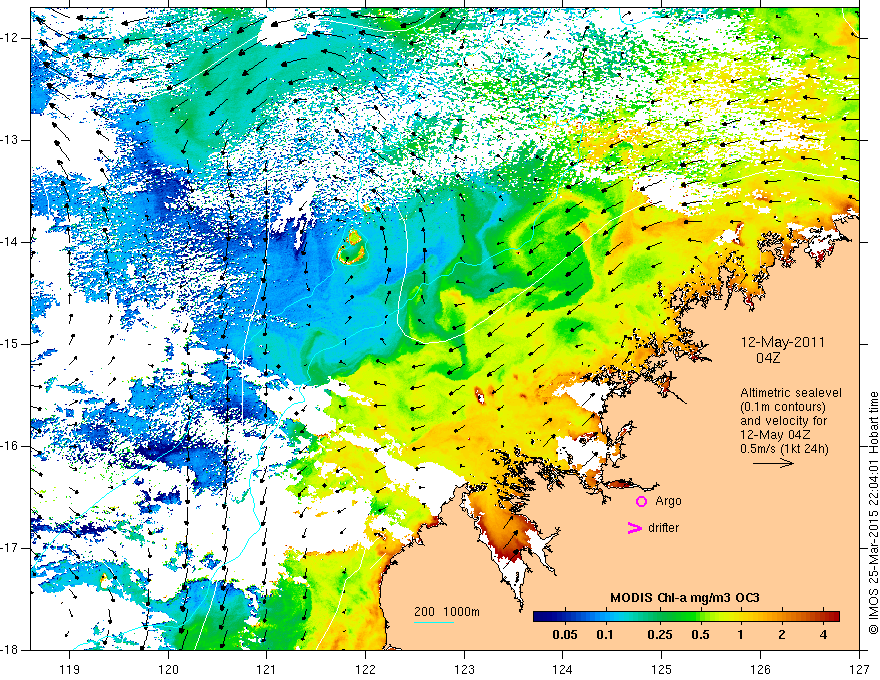The image size is (880, 680).
Task: Click the 'MODIS Chl-a mg/m3 OC3' title
Action: coord(685,598)
